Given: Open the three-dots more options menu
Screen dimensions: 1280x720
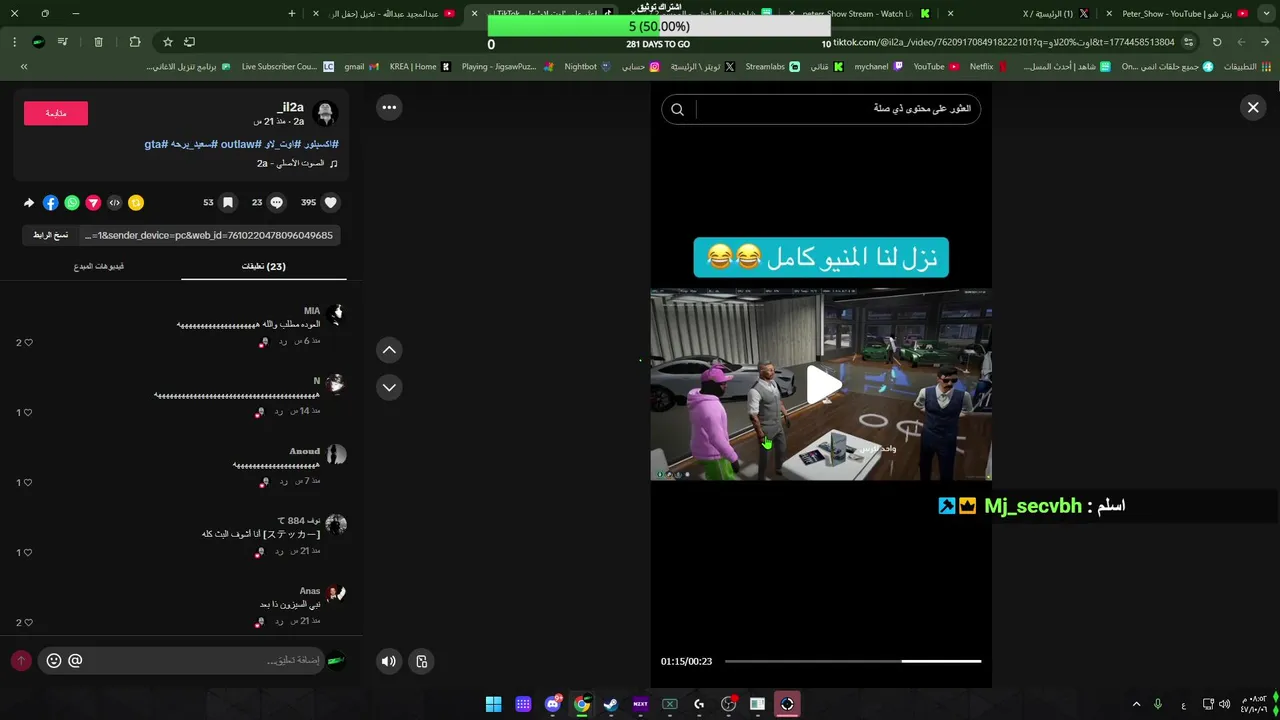Looking at the screenshot, I should [x=389, y=107].
